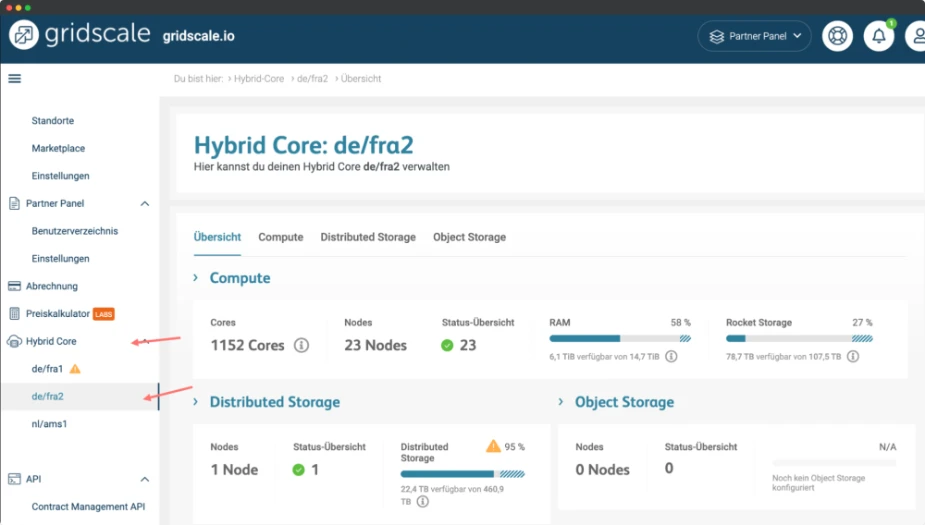Click 'Noch kein Object Storage konfiguriert' text

[819, 483]
